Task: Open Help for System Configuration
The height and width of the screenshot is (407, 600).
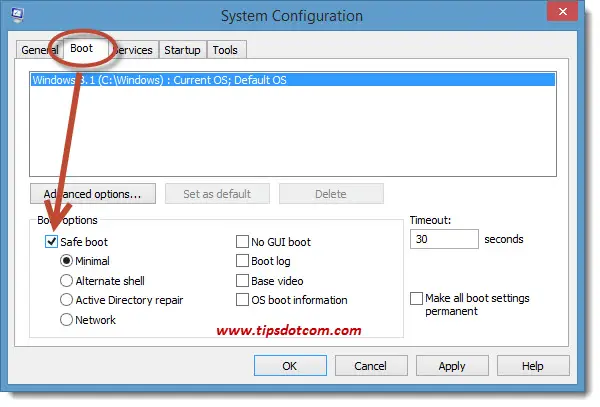Action: [x=533, y=366]
